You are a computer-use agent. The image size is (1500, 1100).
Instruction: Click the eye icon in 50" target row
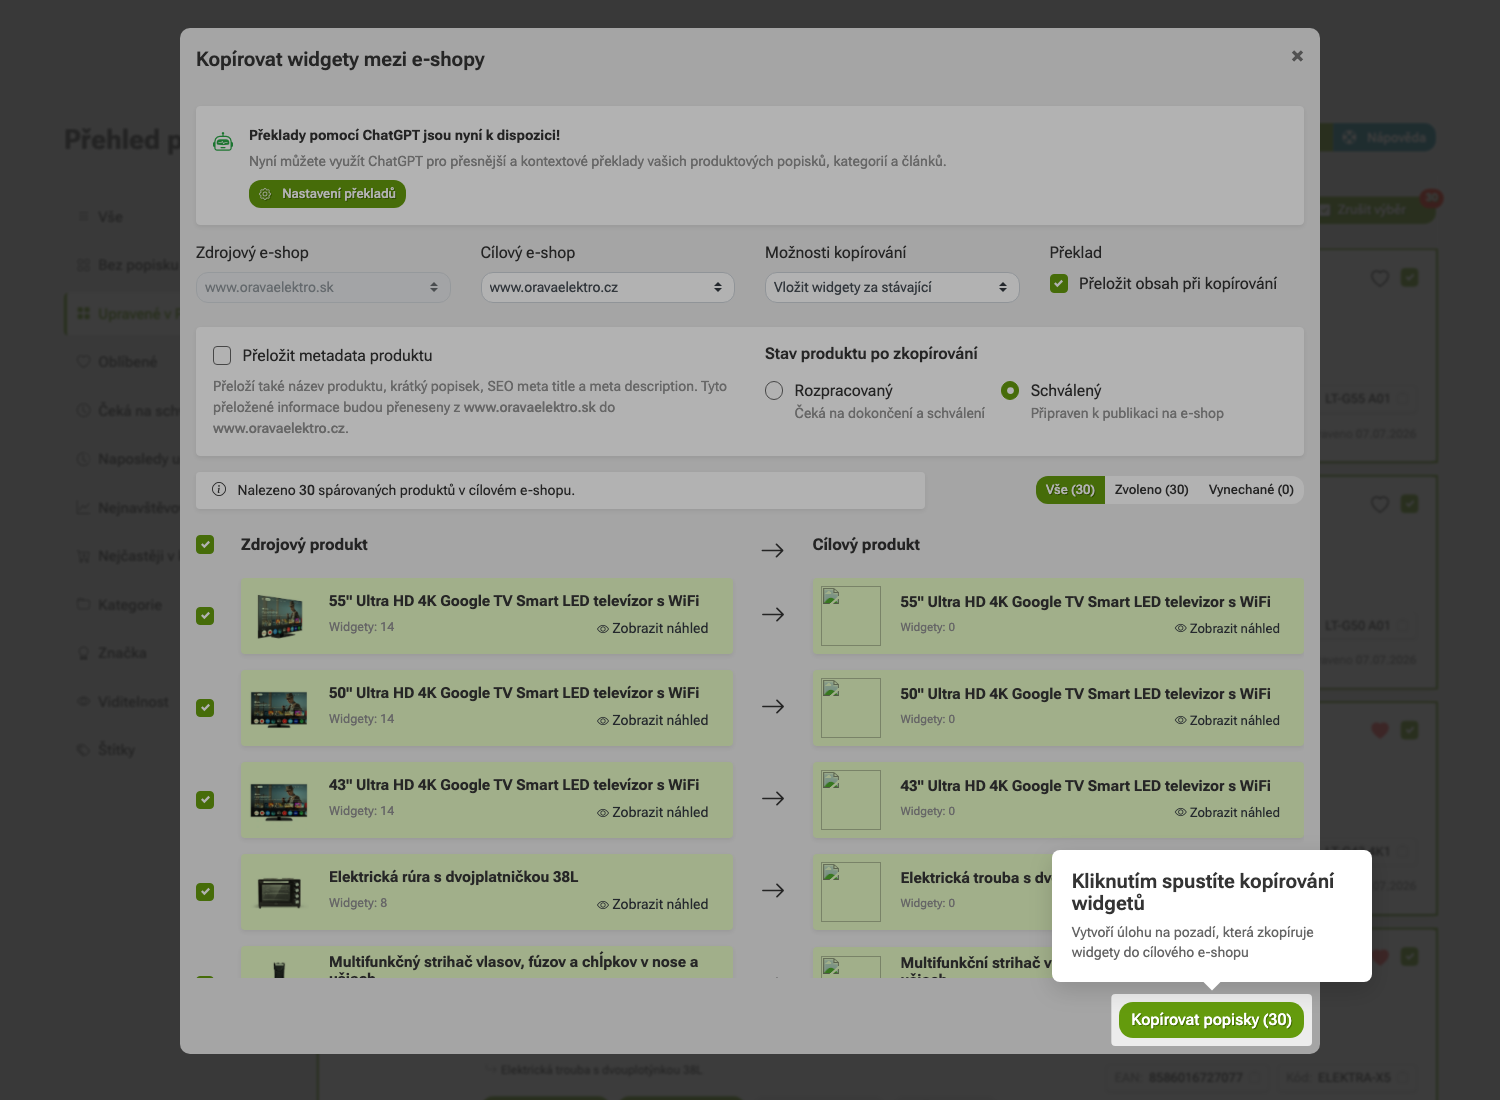click(x=1181, y=721)
